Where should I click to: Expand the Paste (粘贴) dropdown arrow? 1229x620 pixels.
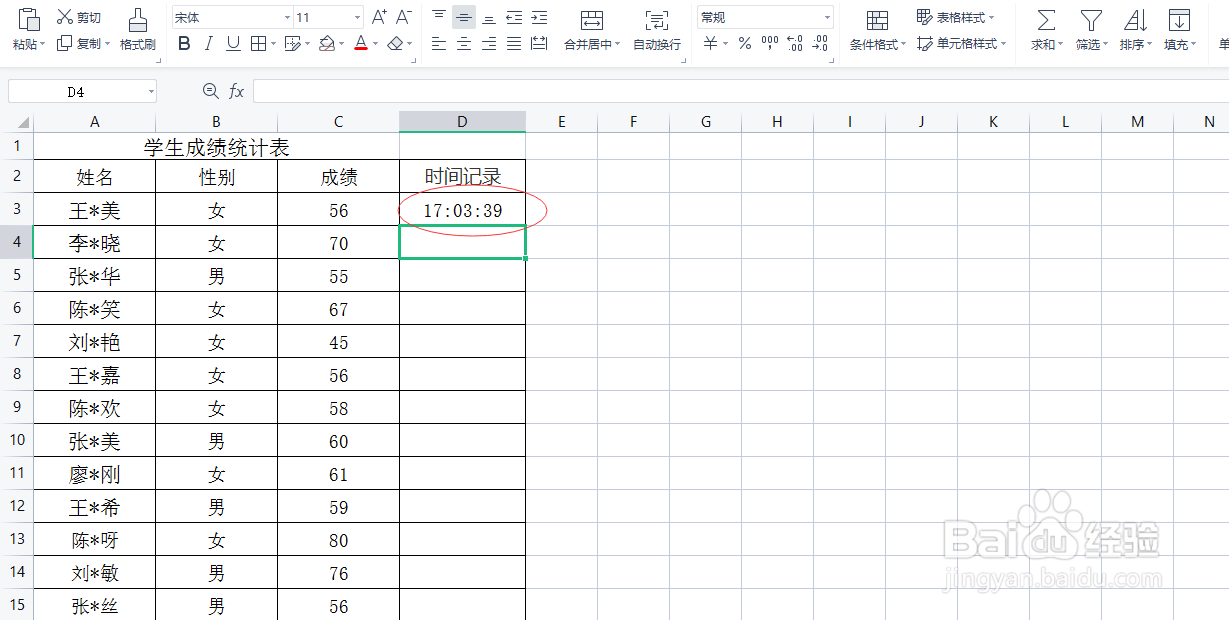(43, 45)
